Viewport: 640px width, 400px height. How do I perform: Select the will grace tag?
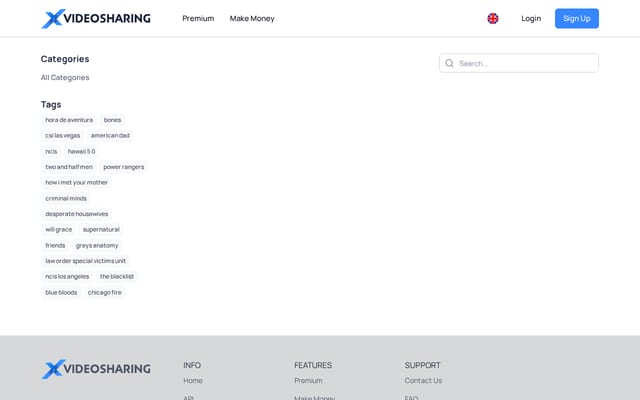click(x=58, y=230)
